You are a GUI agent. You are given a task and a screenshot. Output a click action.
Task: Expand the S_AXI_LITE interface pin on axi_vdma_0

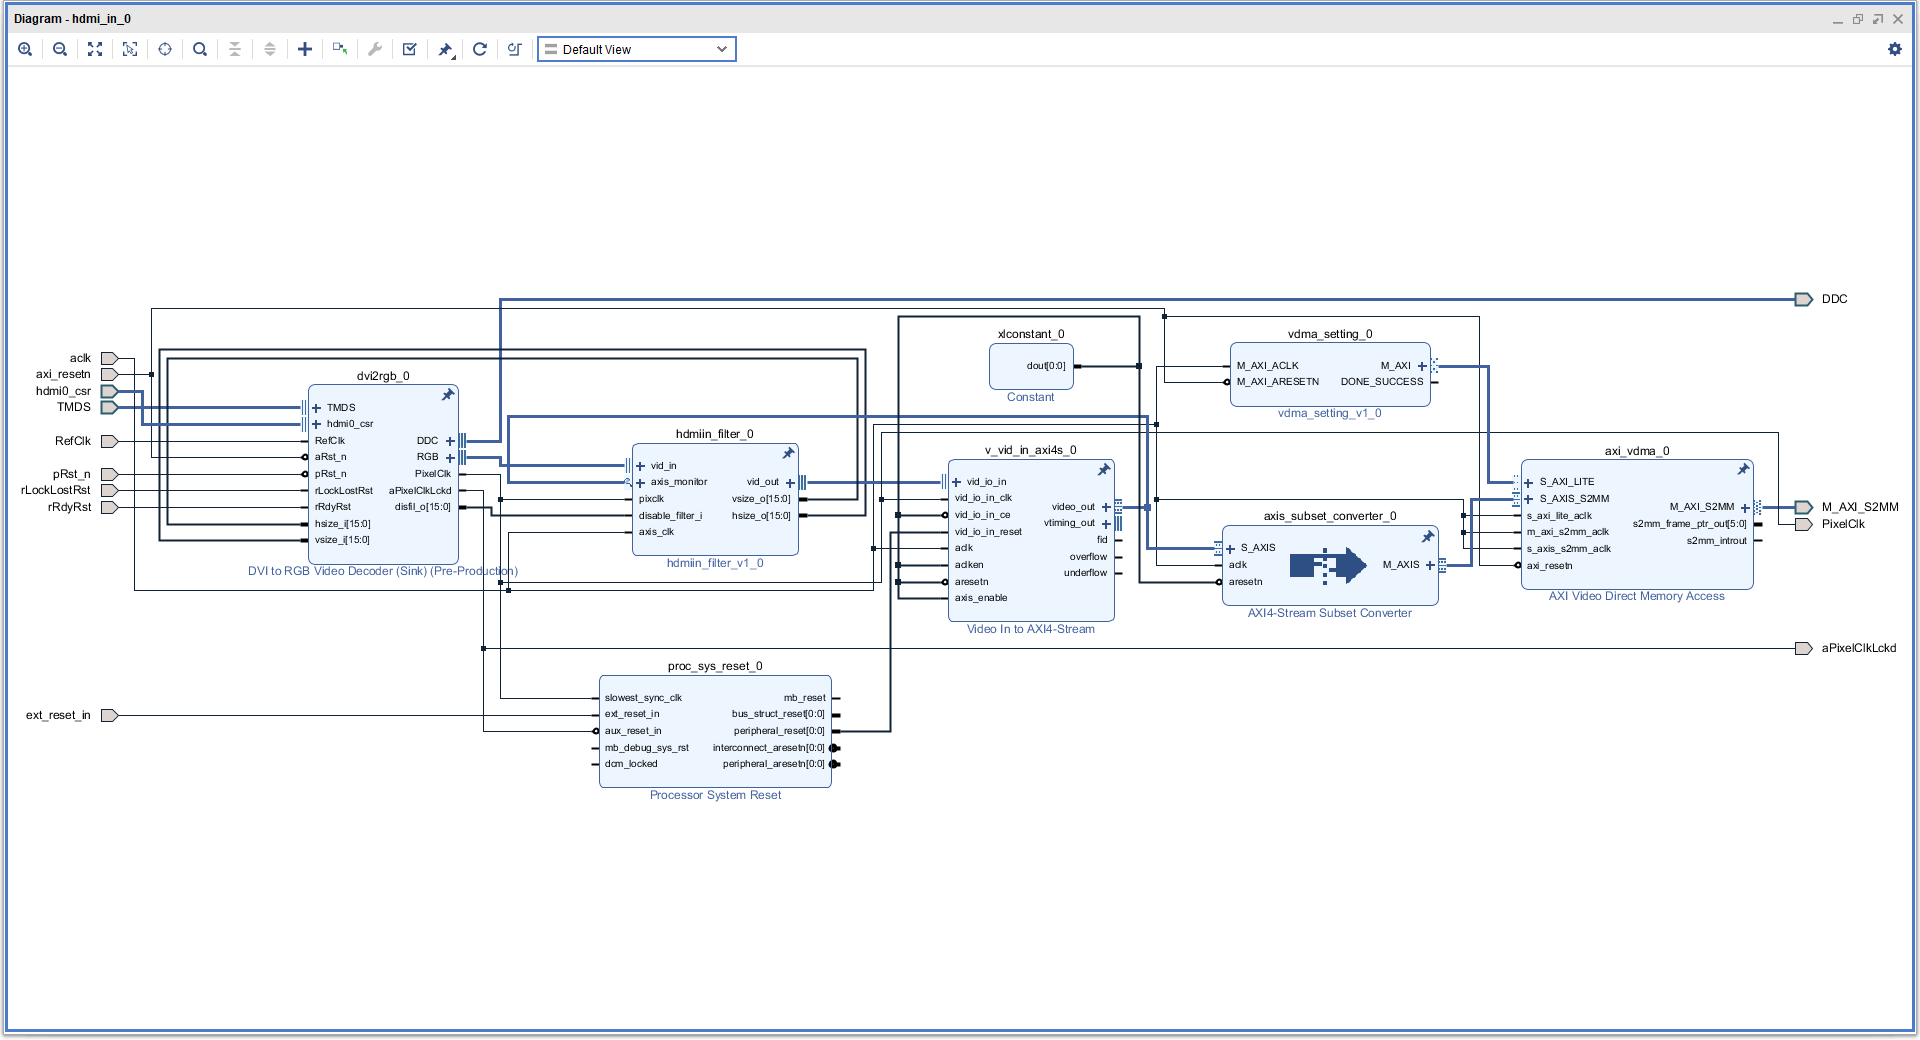(x=1528, y=482)
